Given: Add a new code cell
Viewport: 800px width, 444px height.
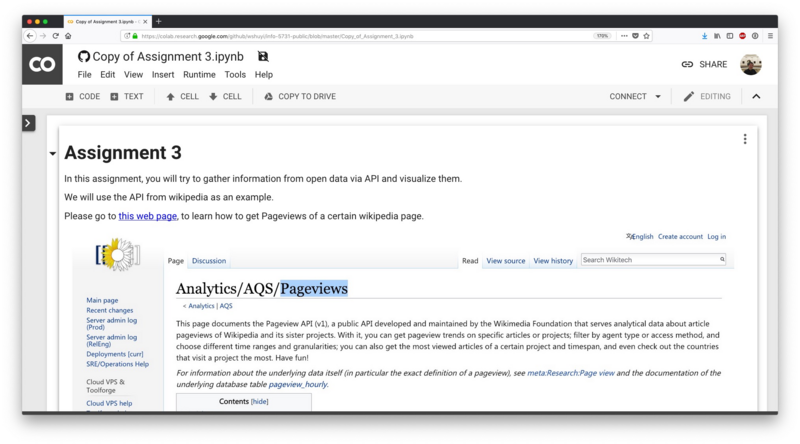Looking at the screenshot, I should (83, 97).
